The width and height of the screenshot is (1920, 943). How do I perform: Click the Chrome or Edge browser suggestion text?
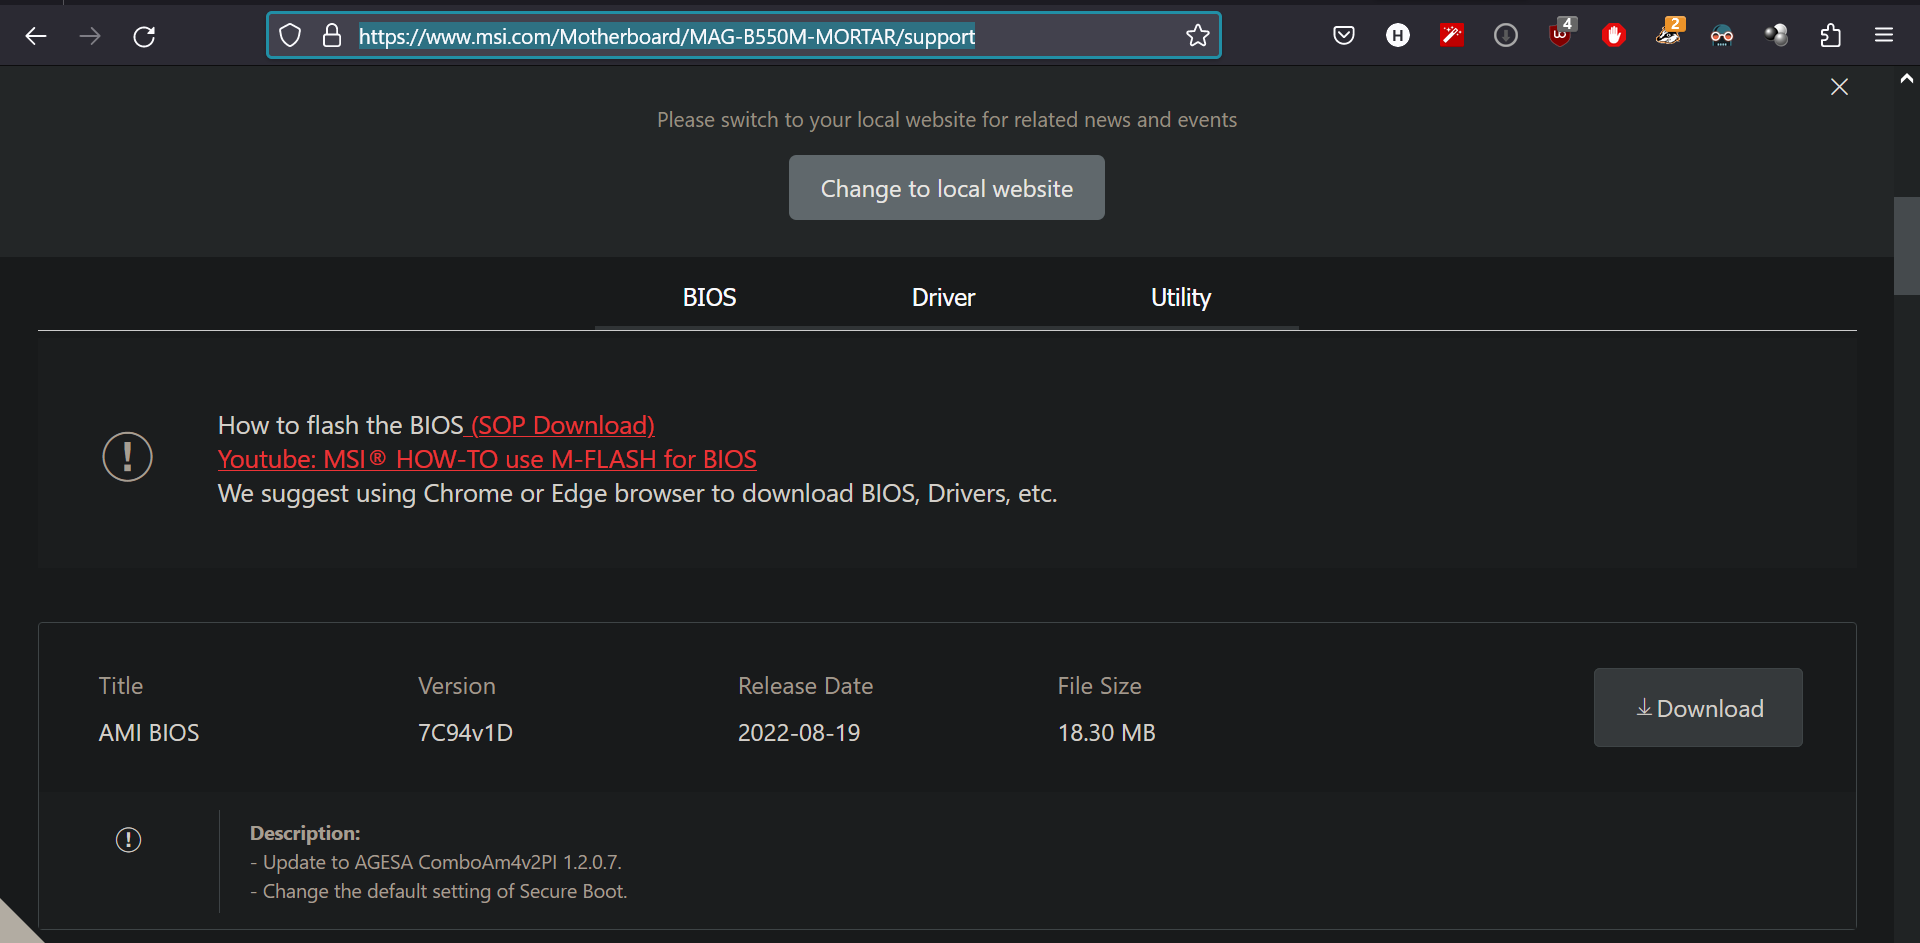coord(638,494)
